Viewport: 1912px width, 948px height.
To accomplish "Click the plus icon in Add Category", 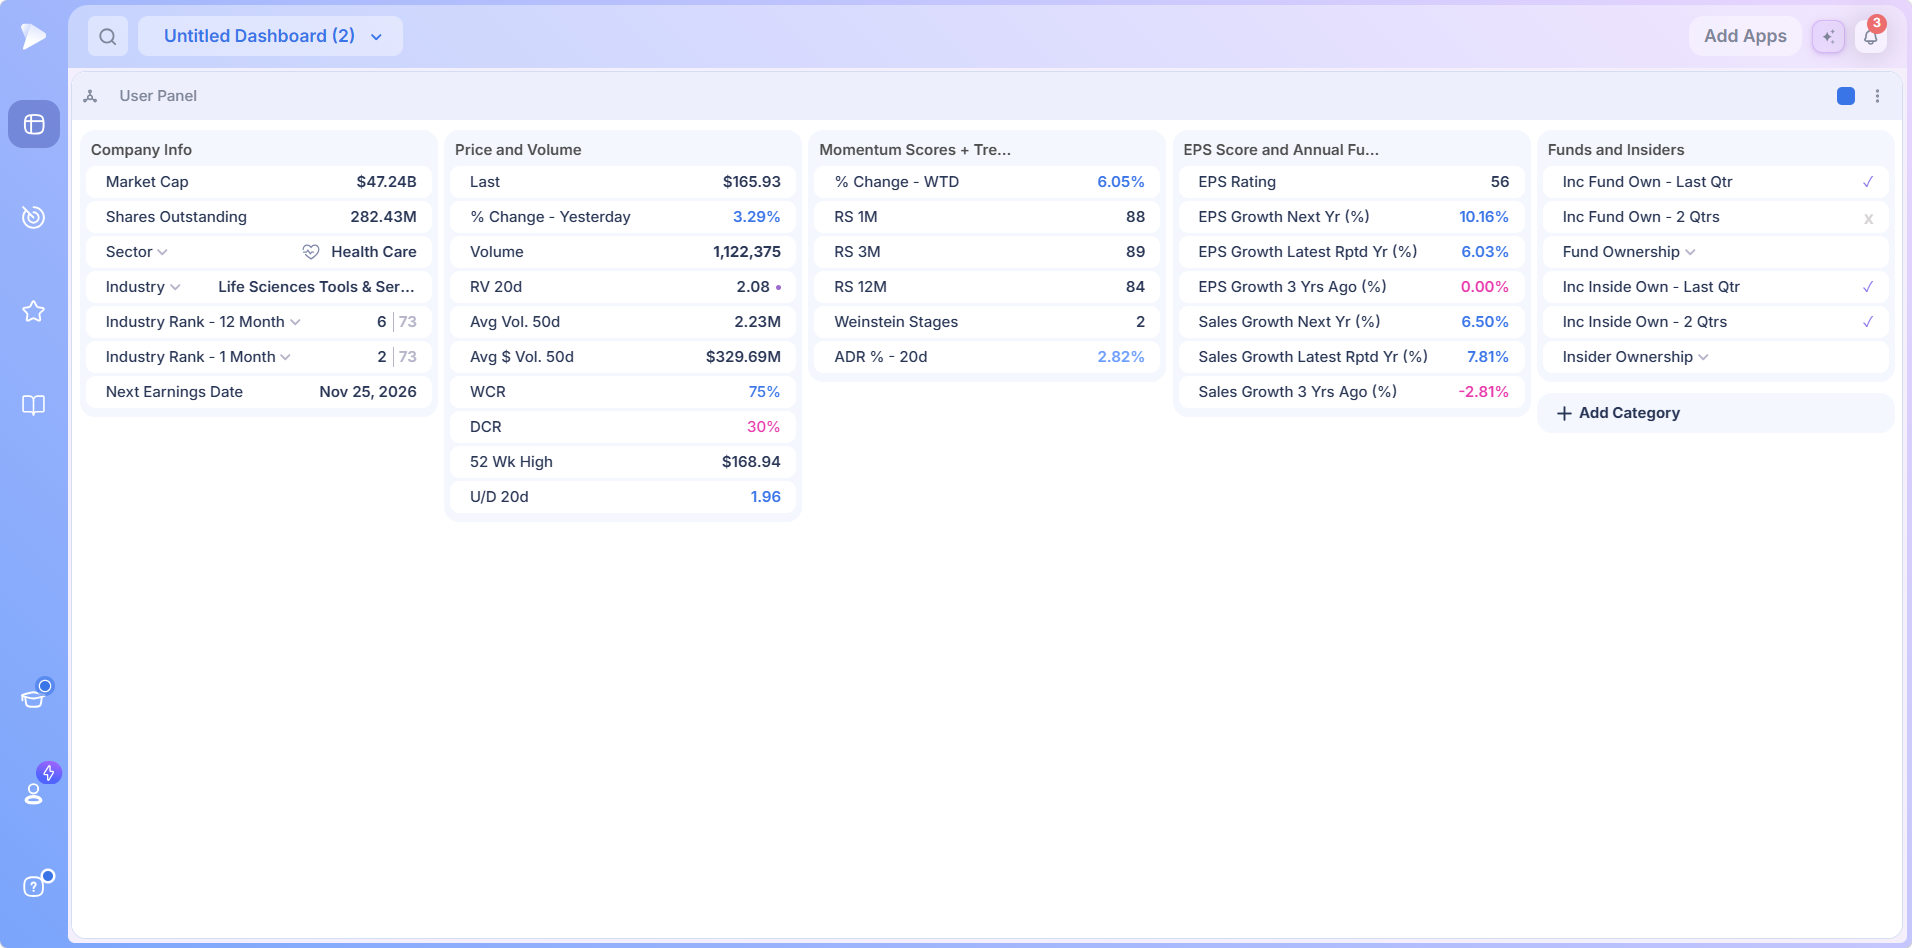I will coord(1564,413).
